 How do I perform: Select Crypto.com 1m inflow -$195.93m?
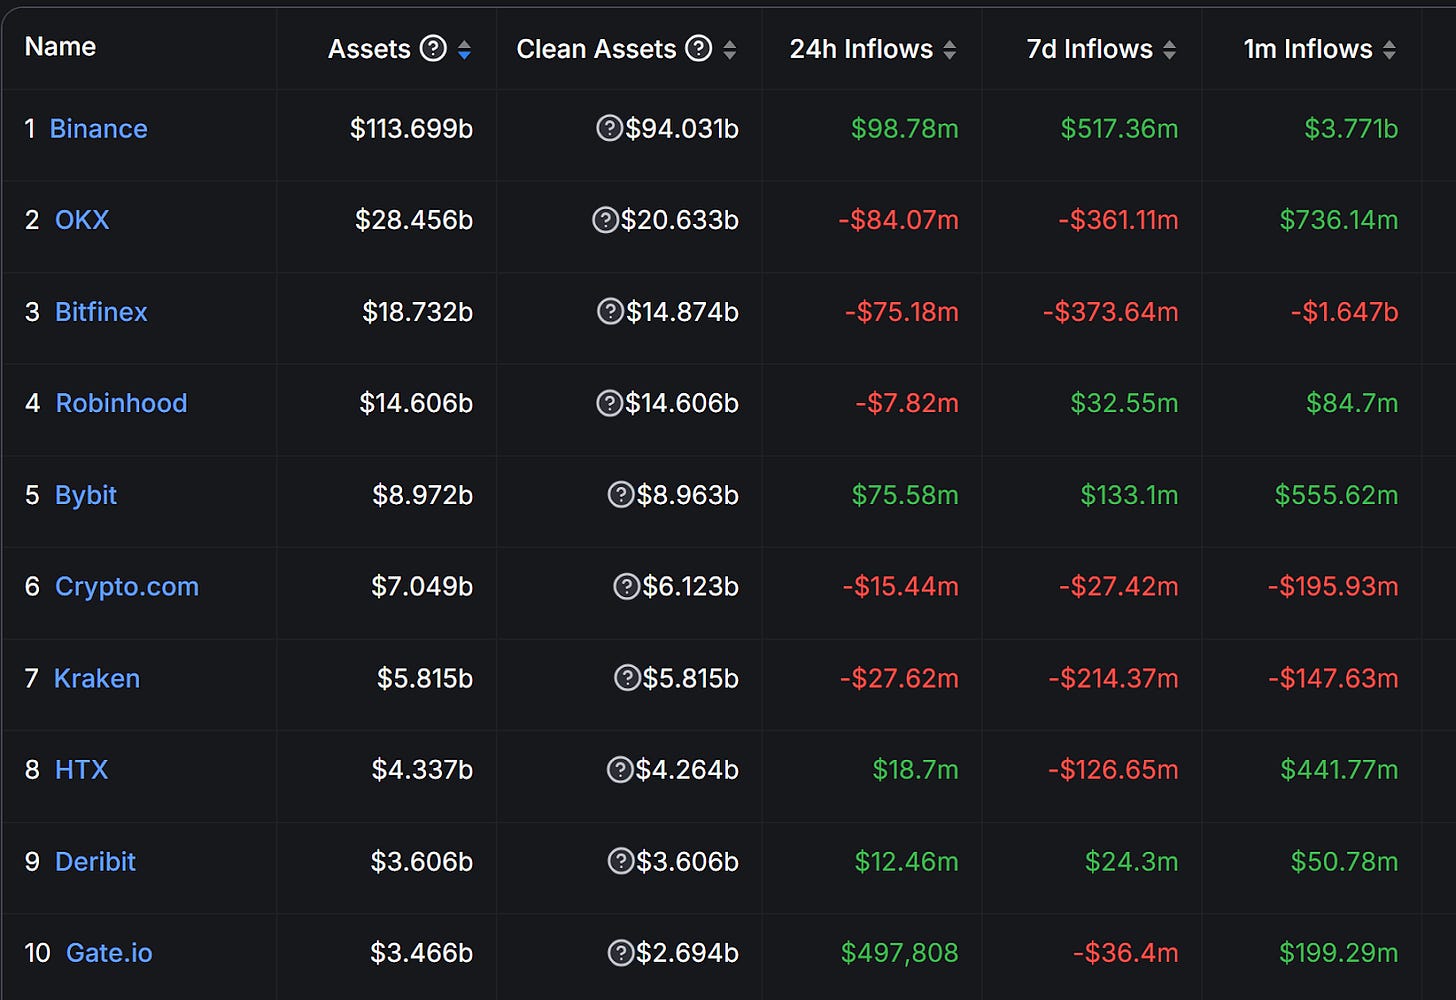1333,587
